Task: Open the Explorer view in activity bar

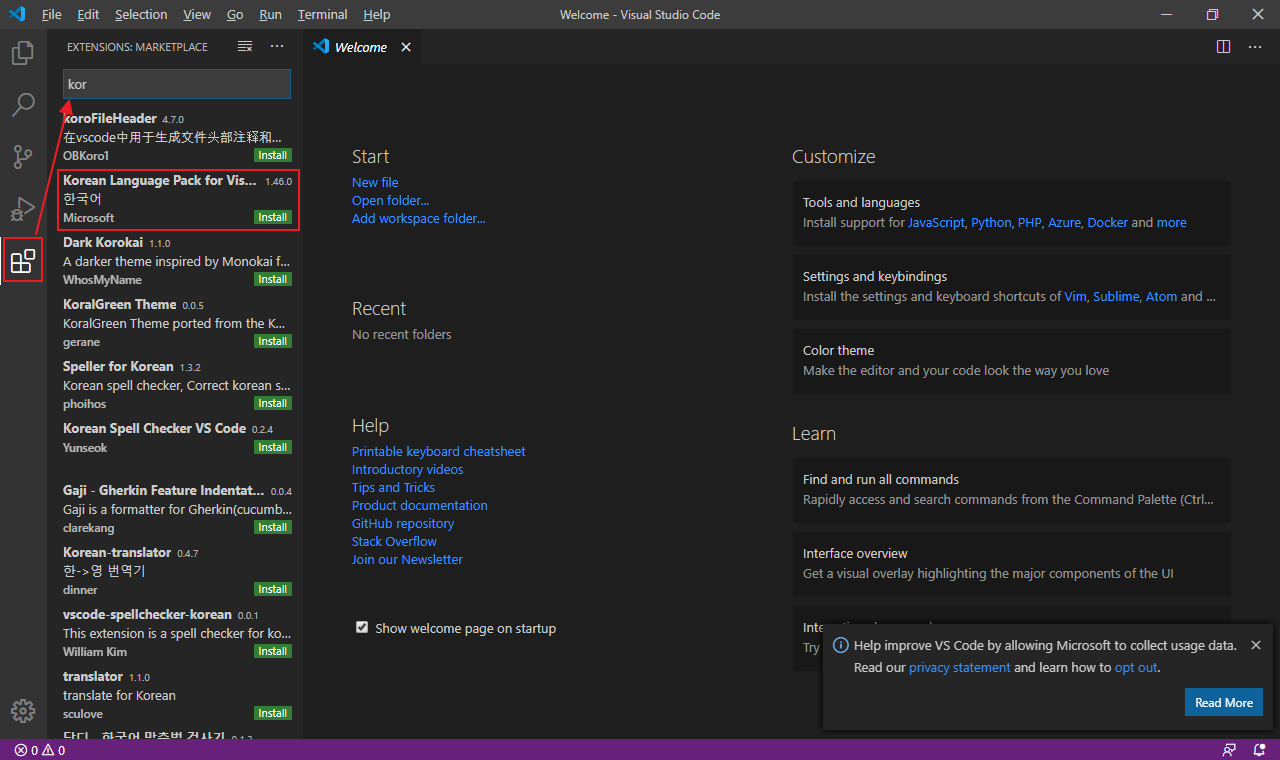Action: coord(23,52)
